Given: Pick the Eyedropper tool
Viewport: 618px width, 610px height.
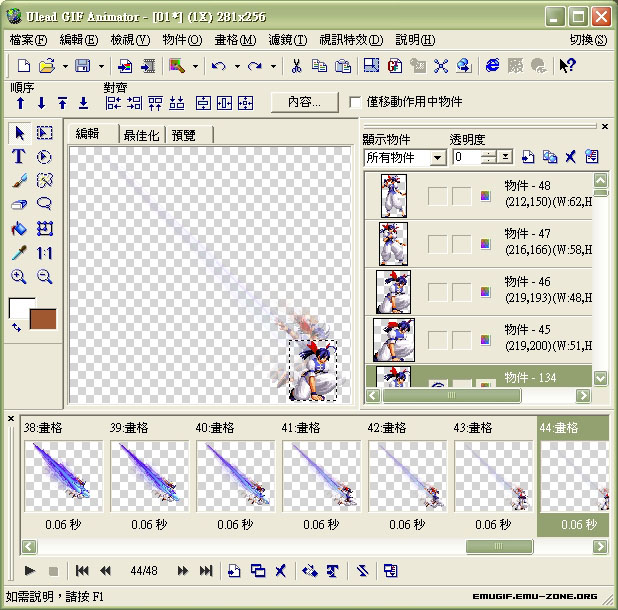Looking at the screenshot, I should click(x=19, y=253).
